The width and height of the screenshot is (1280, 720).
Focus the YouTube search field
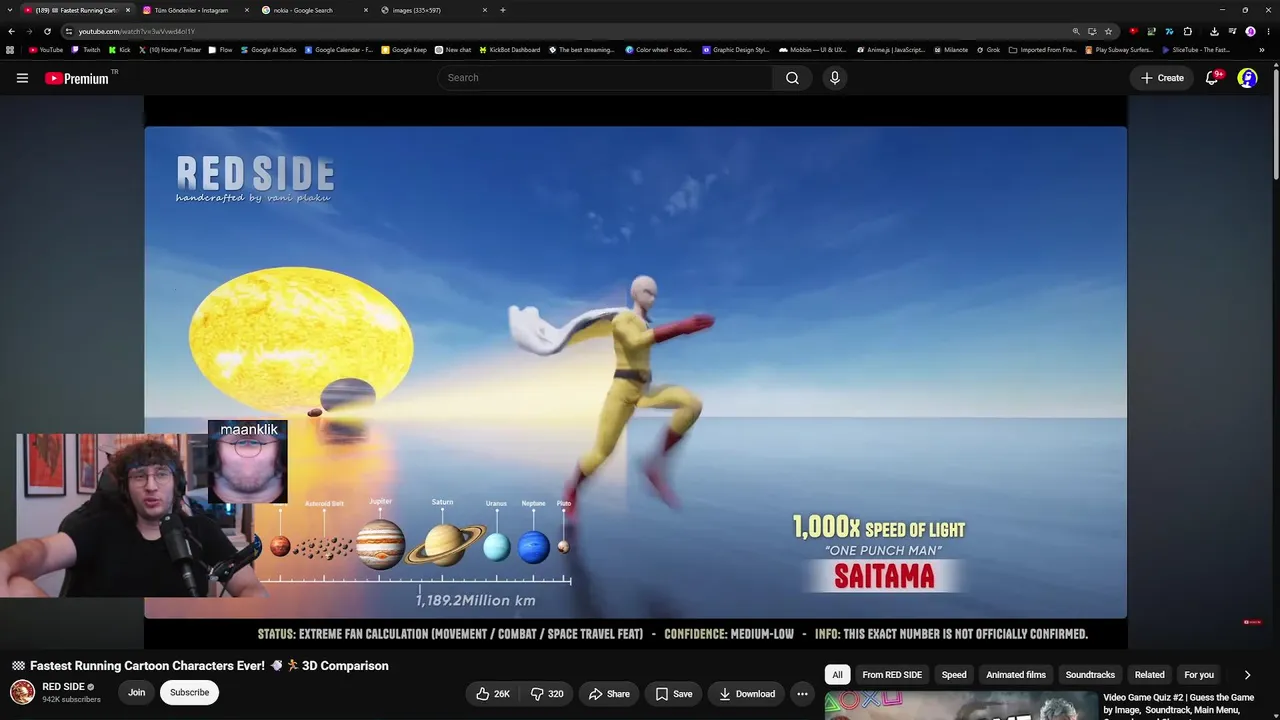click(605, 78)
